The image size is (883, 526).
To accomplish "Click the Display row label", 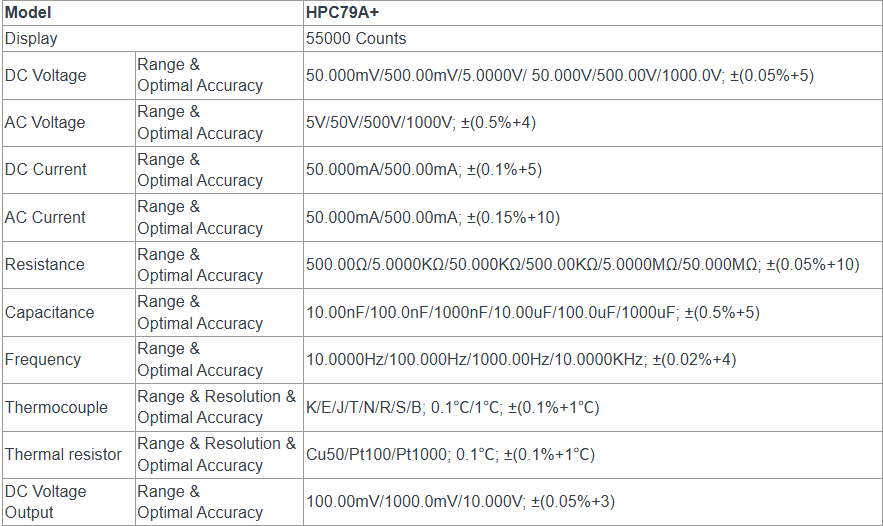I will [x=31, y=38].
